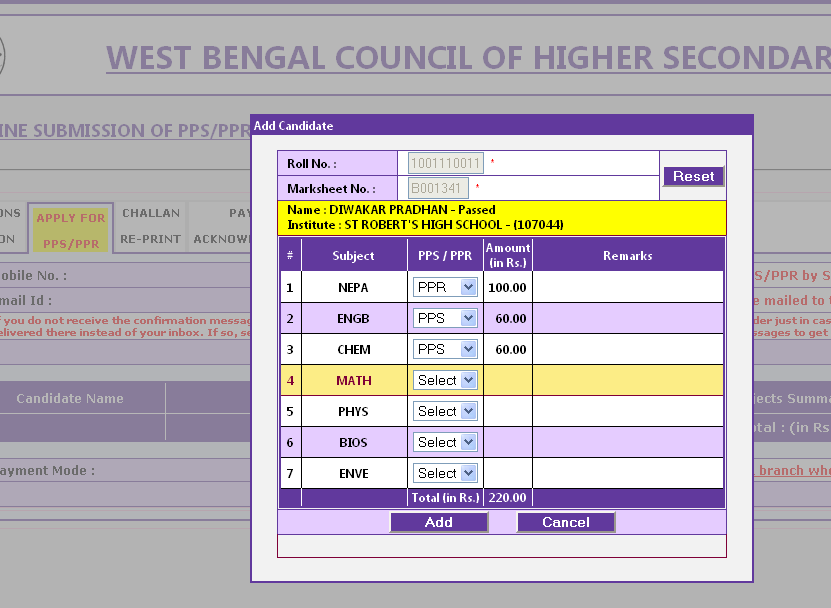Viewport: 831px width, 608px height.
Task: Open Select dropdown for ENVE row
Action: point(445,473)
